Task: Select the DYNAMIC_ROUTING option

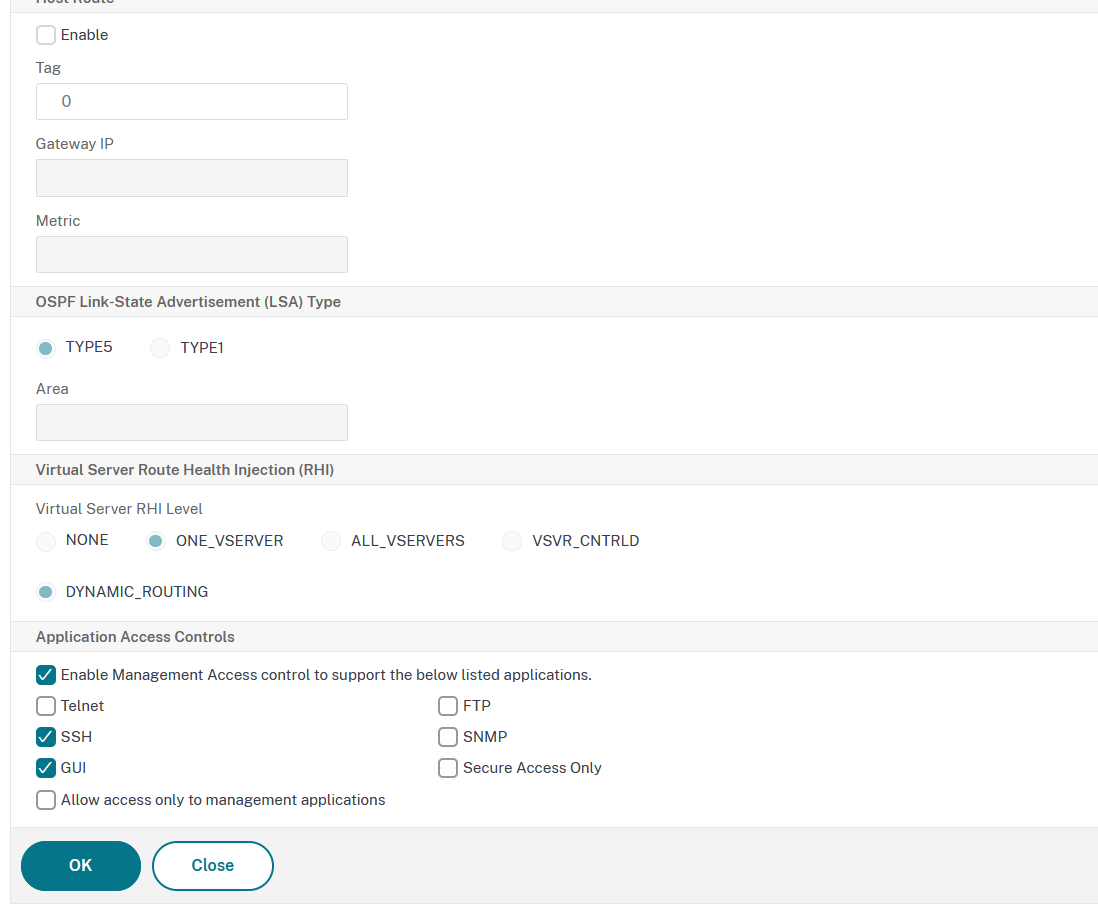Action: (45, 591)
